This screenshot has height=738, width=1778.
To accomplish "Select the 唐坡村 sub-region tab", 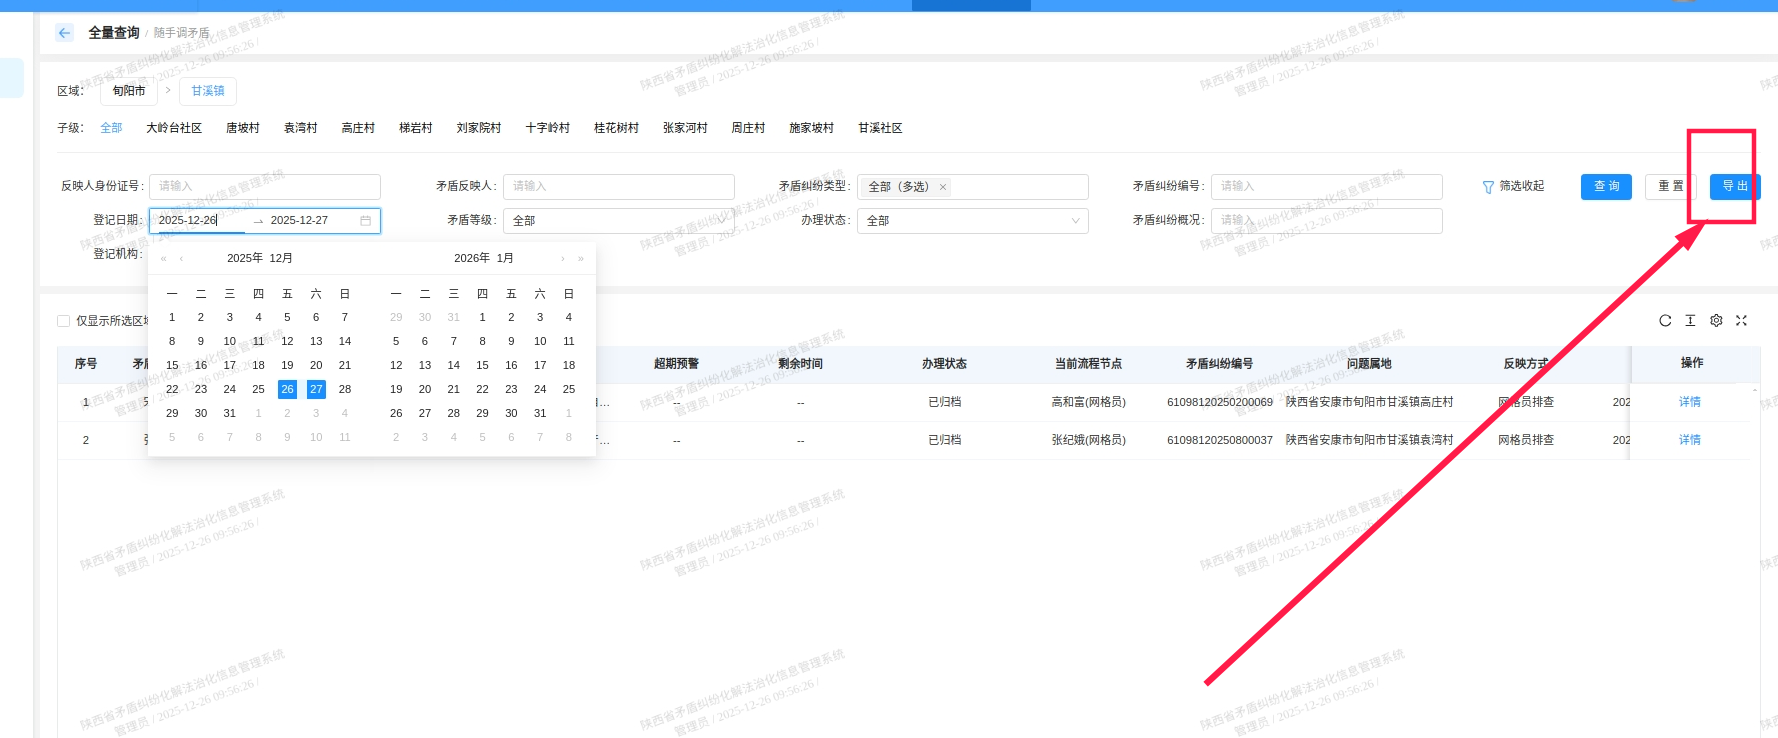I will pos(243,128).
